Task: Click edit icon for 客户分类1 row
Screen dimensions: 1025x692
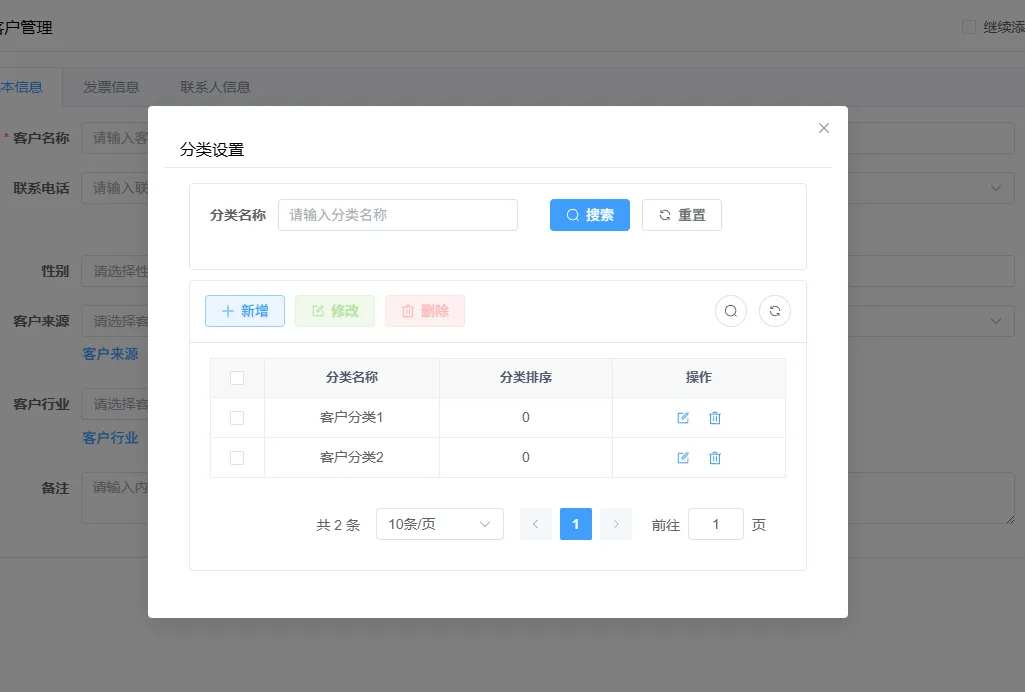Action: click(683, 418)
